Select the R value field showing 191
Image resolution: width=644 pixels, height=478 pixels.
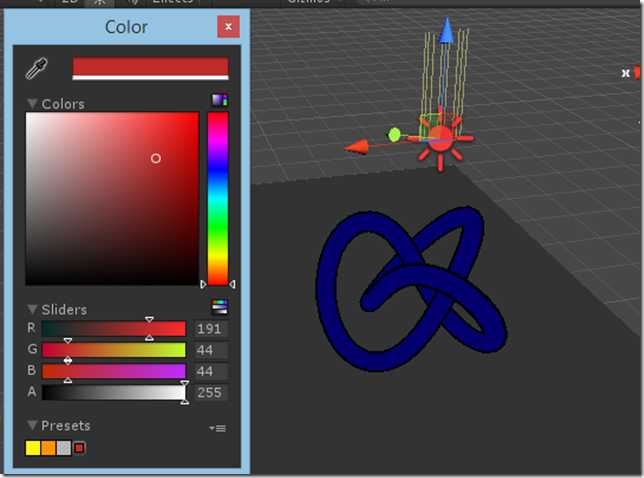210,329
